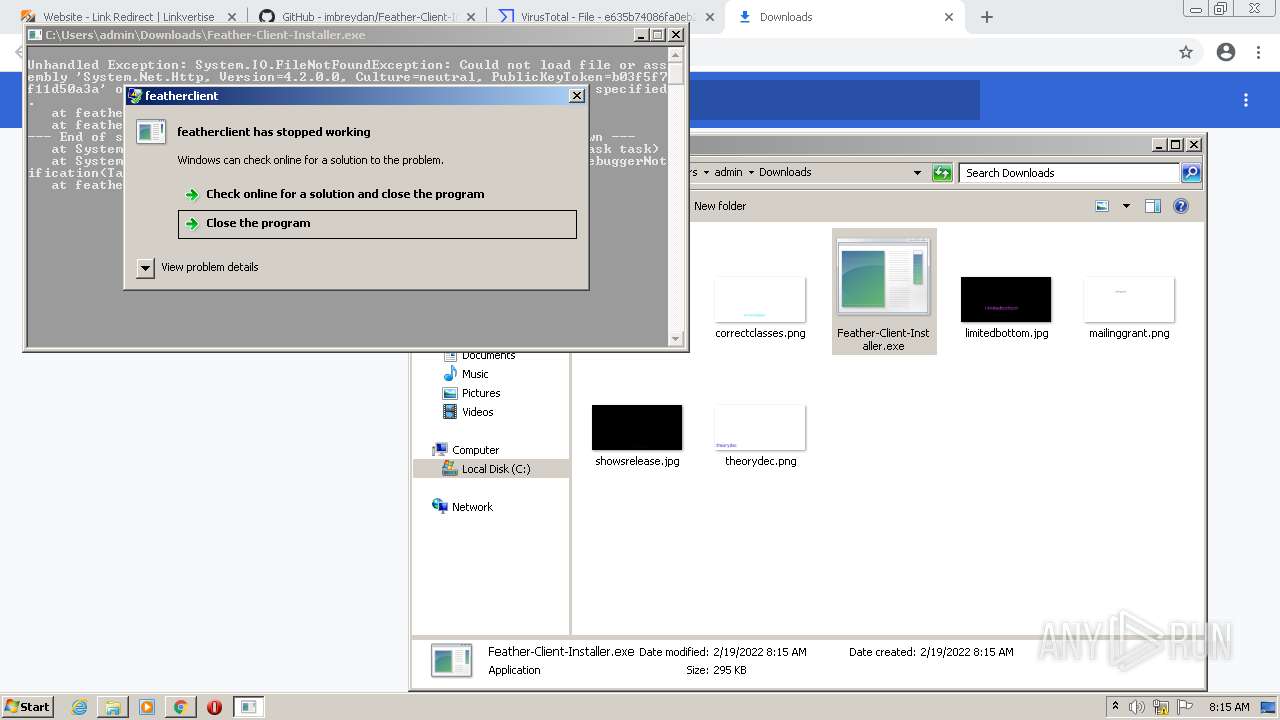
Task: Toggle the preview pane icon
Action: pos(1153,206)
